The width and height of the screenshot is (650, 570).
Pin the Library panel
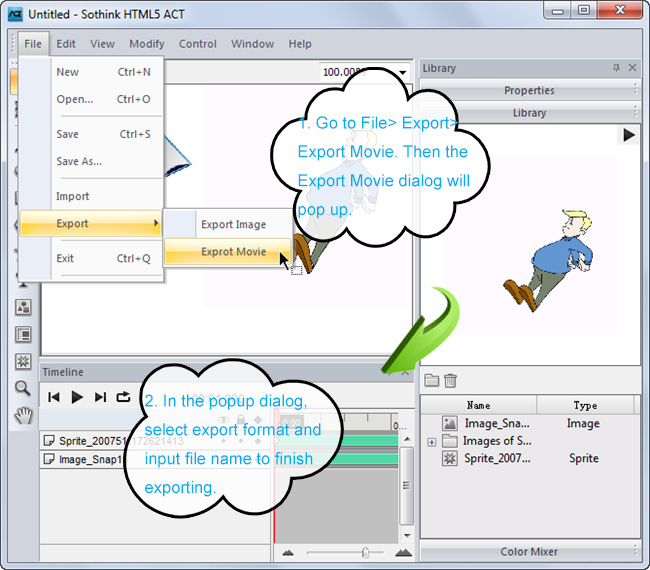(x=616, y=68)
